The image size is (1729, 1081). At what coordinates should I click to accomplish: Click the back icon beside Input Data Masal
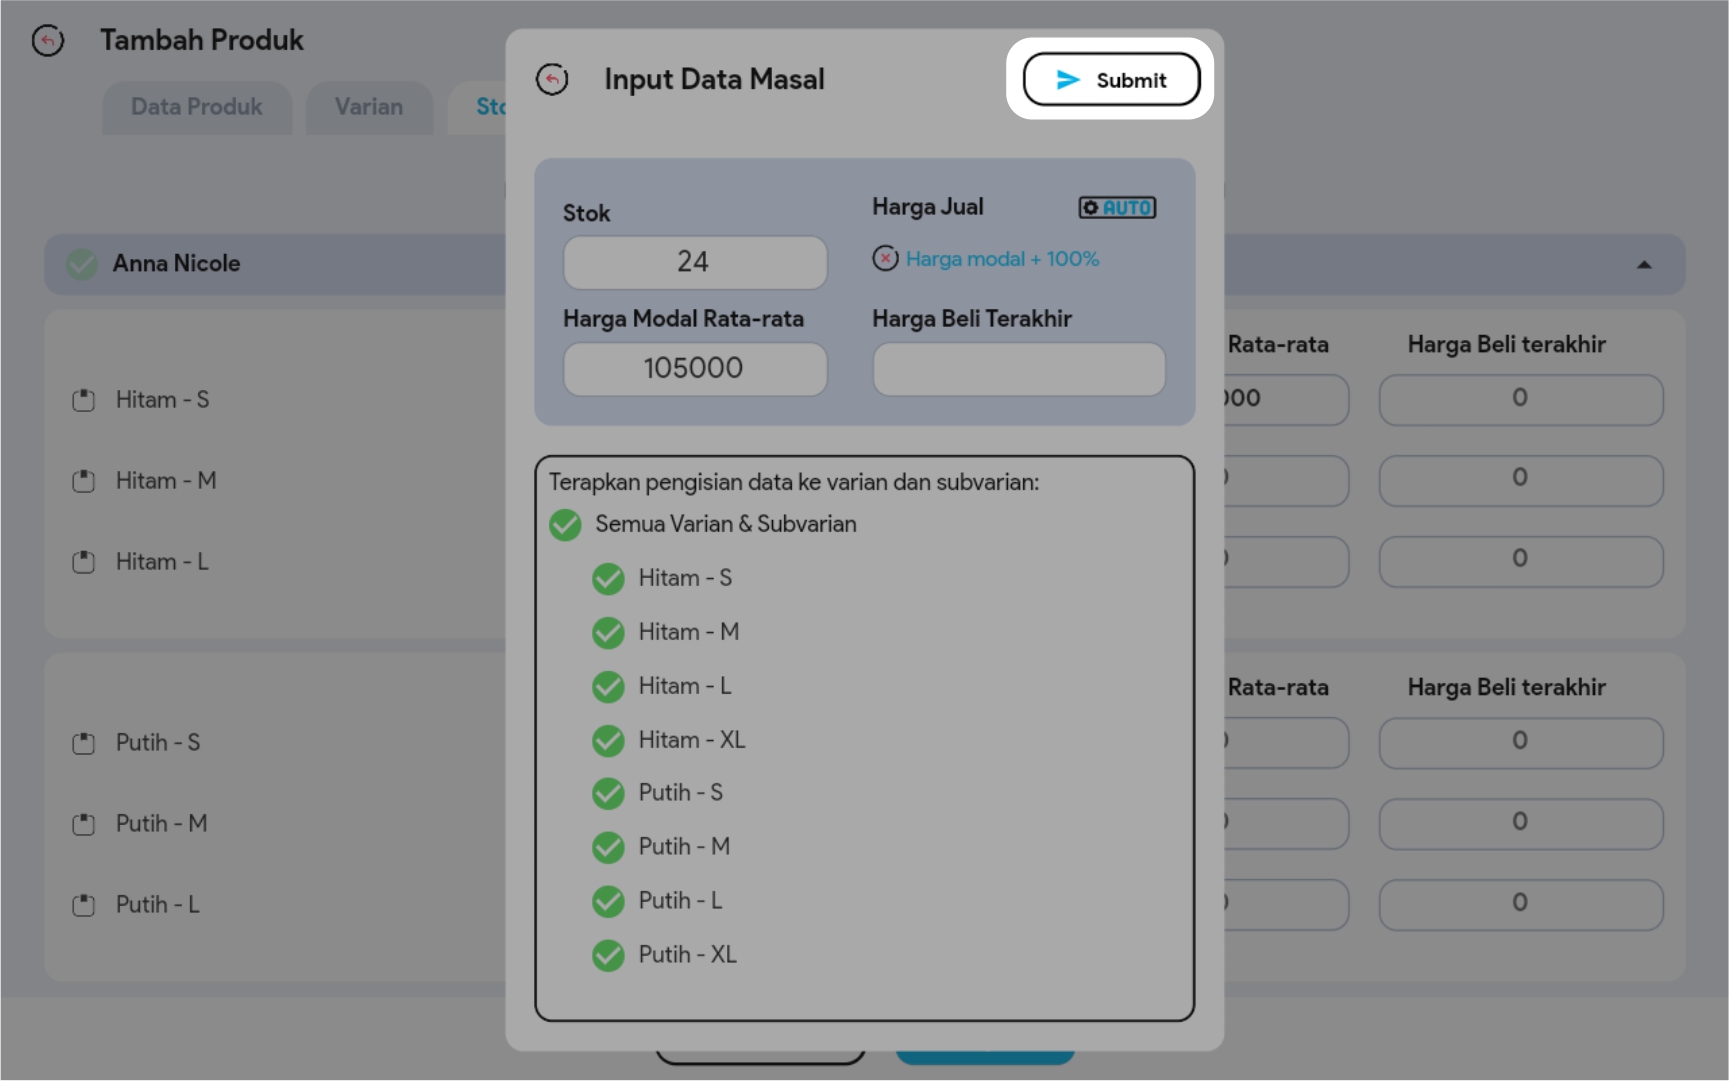[x=552, y=80]
